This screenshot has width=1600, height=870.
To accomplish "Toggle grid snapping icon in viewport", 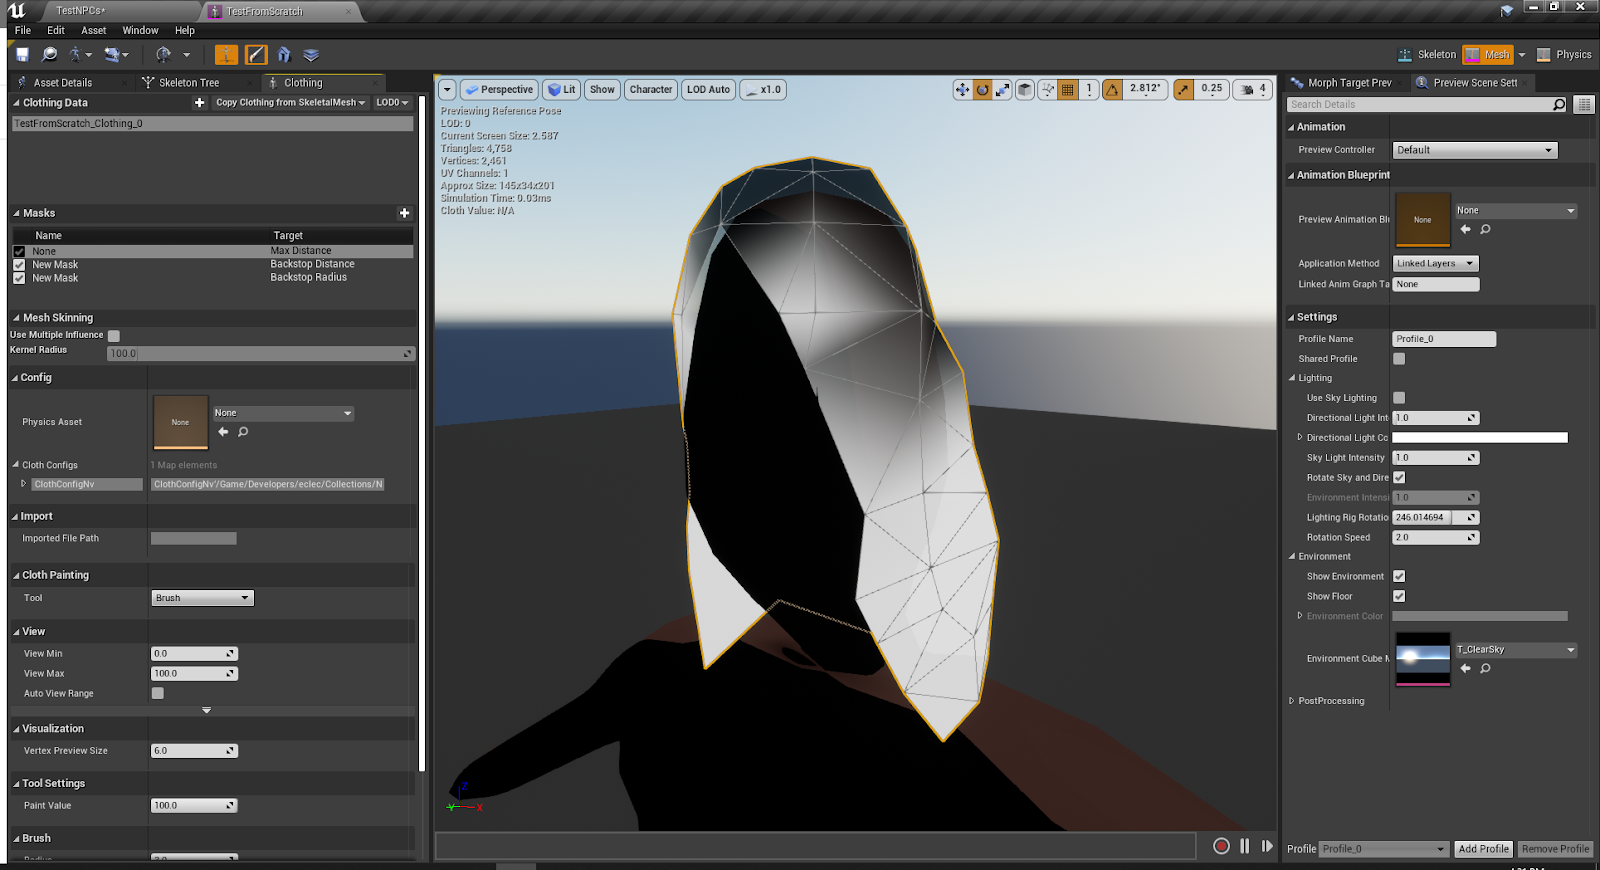I will click(1068, 90).
